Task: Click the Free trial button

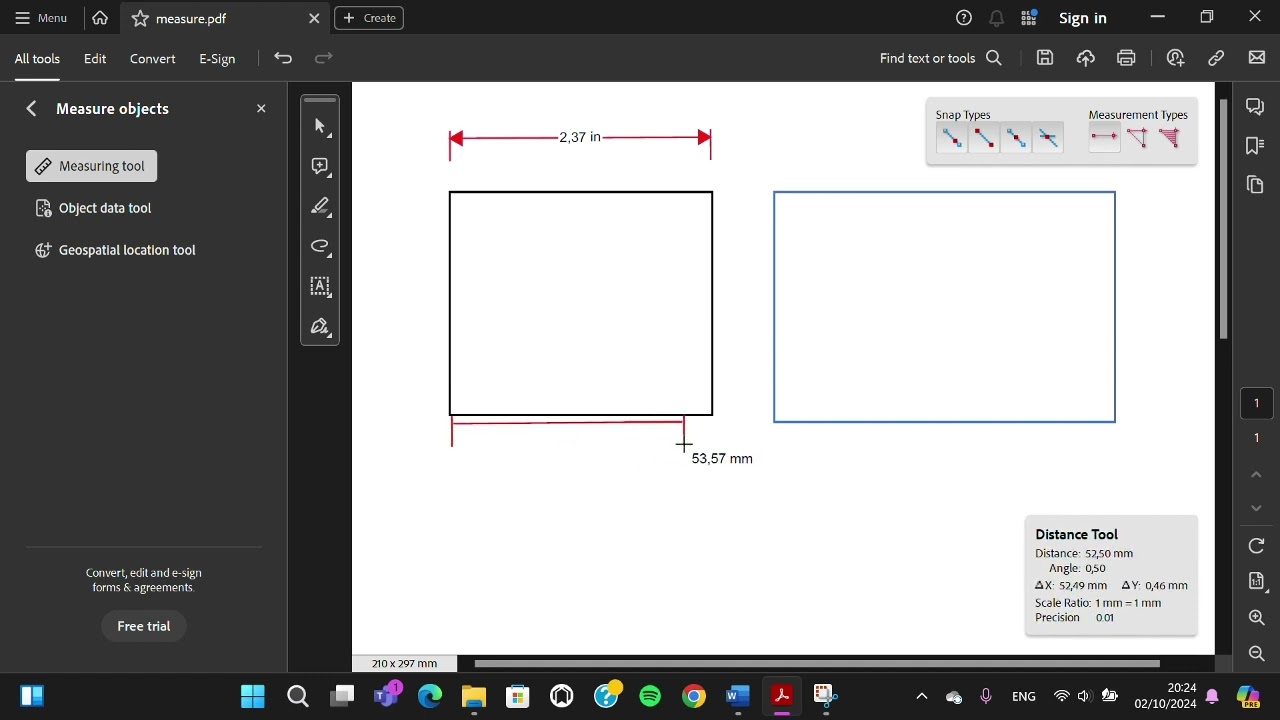Action: click(144, 626)
